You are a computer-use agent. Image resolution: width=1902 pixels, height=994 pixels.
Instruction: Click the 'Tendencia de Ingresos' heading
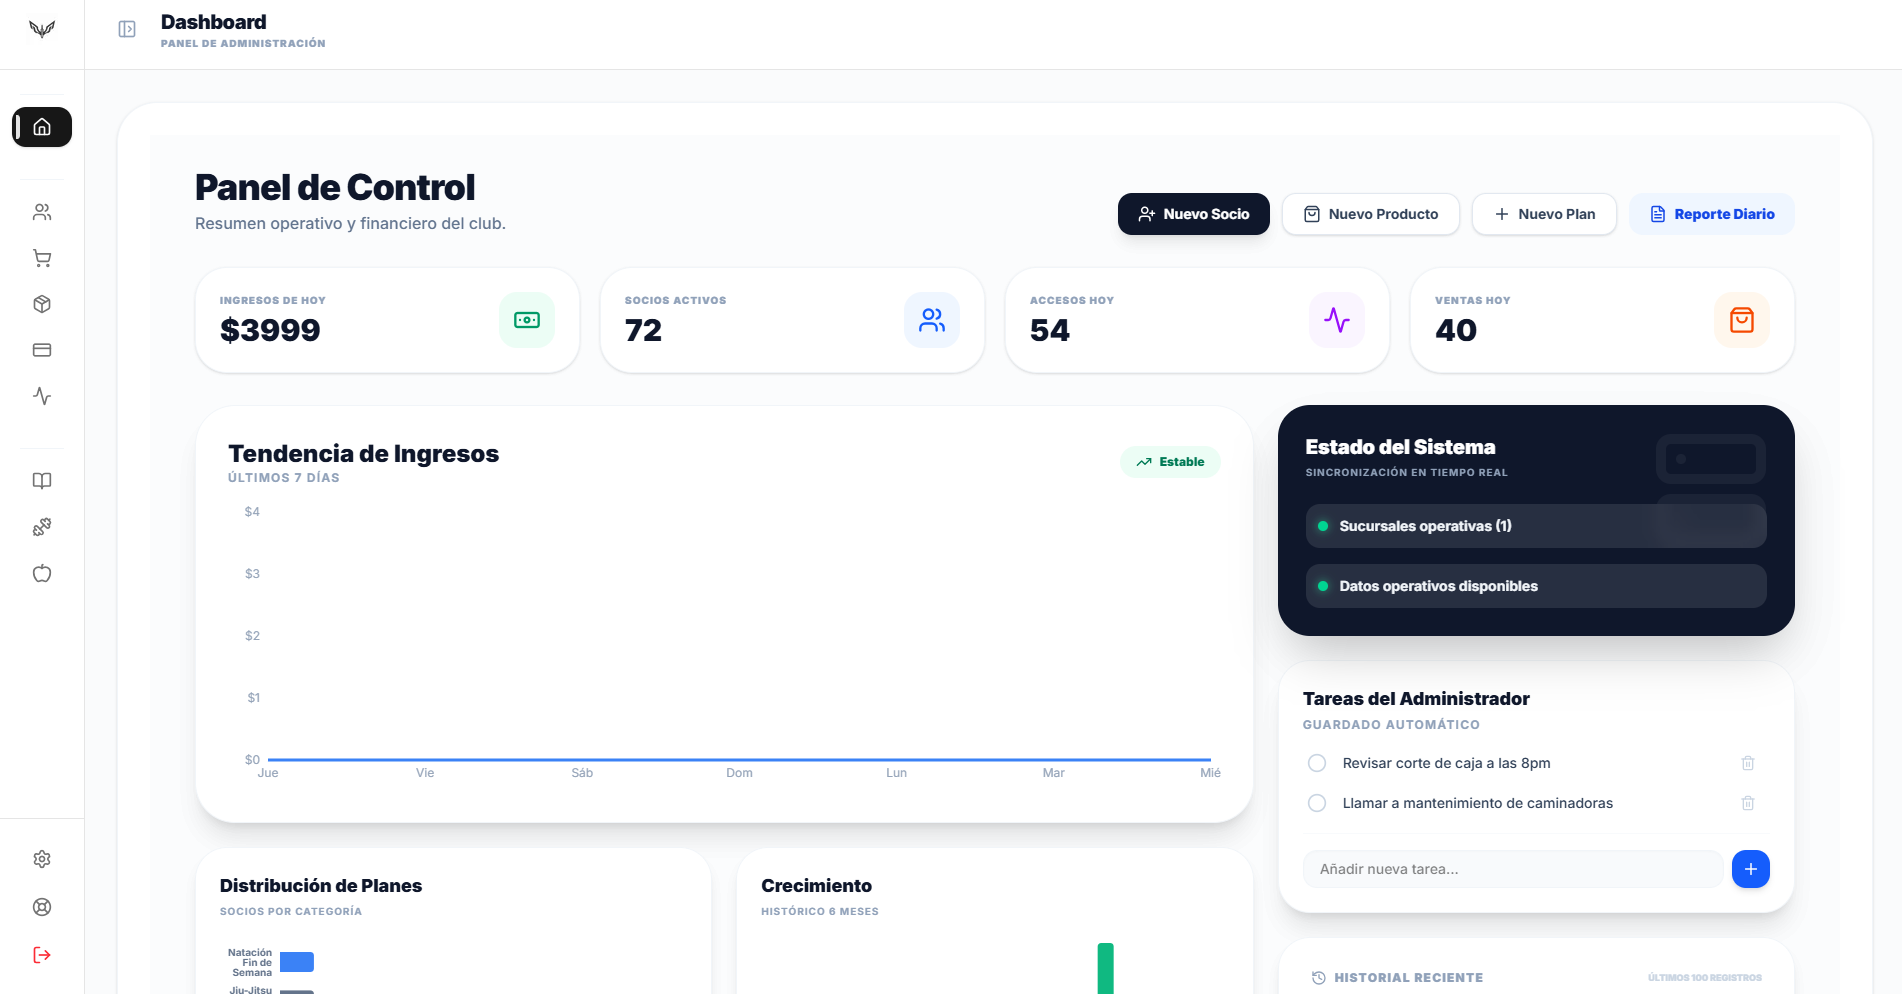pyautogui.click(x=363, y=454)
